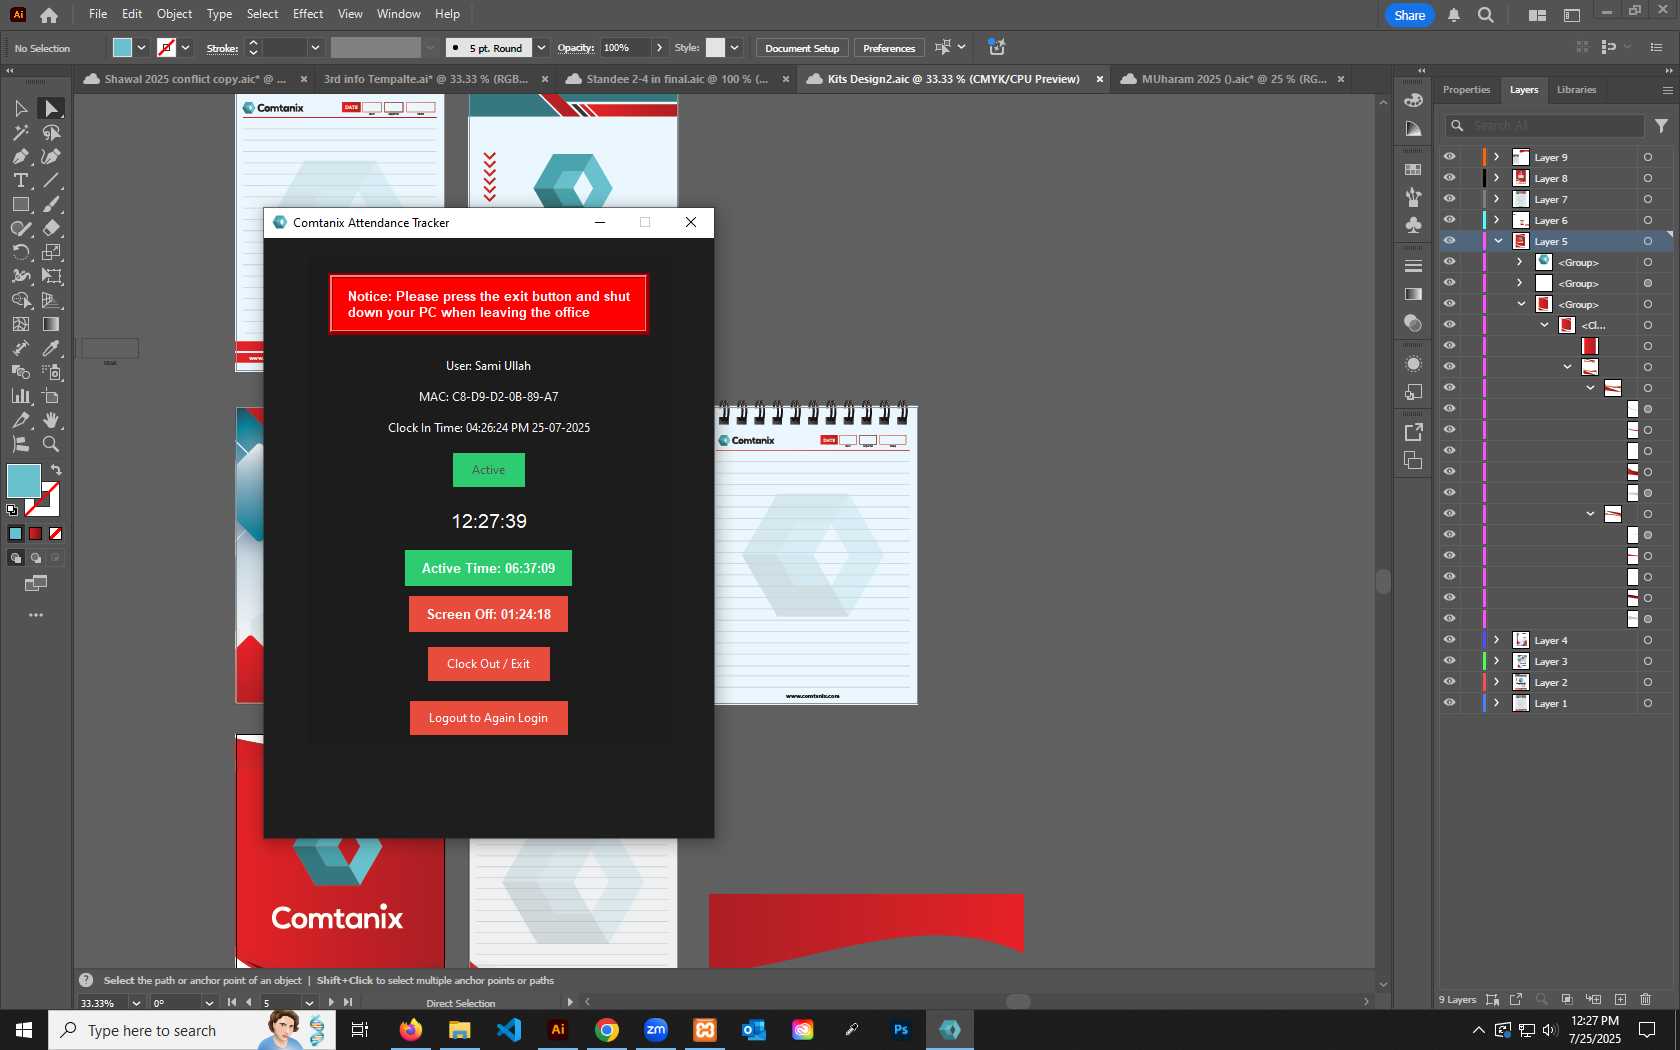Click the blue Share button
The image size is (1680, 1050).
coord(1409,15)
